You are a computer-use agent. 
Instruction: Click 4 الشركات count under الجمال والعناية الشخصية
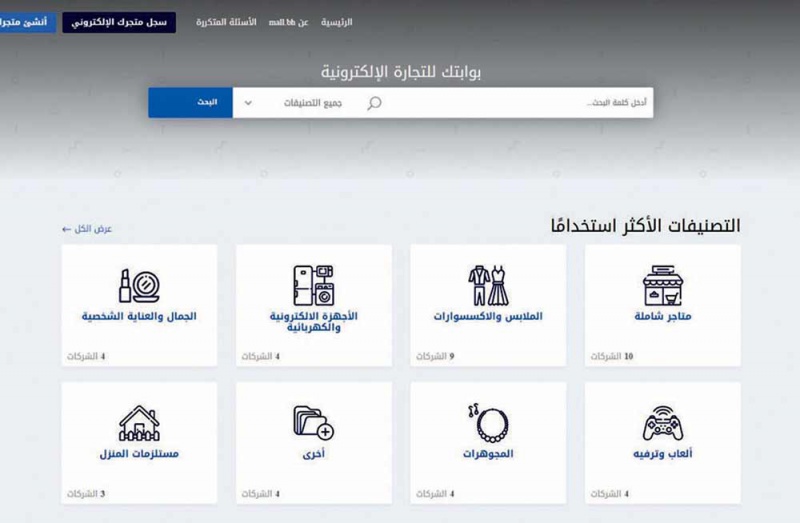(86, 356)
